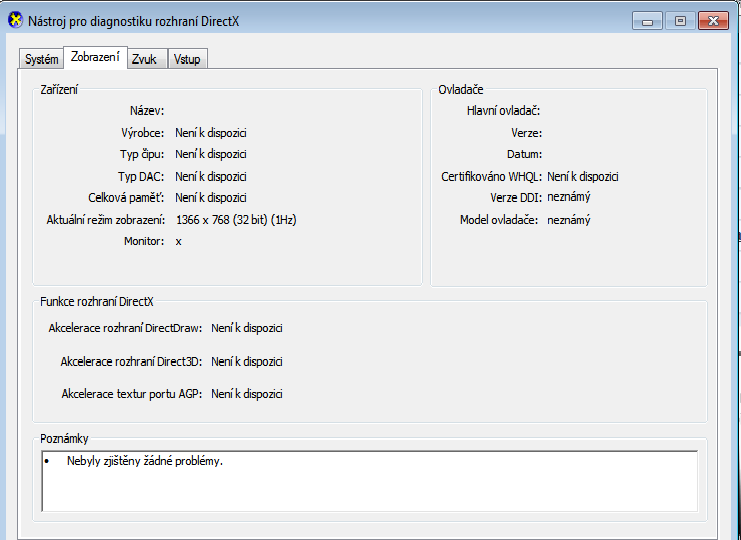Go to the Vstup tab
This screenshot has width=741, height=540.
(x=187, y=59)
